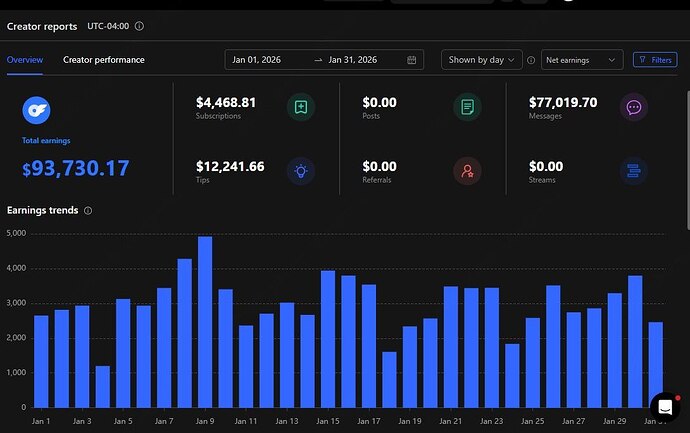This screenshot has height=433, width=690.
Task: Click the info icon next to Earnings trends
Action: point(89,211)
